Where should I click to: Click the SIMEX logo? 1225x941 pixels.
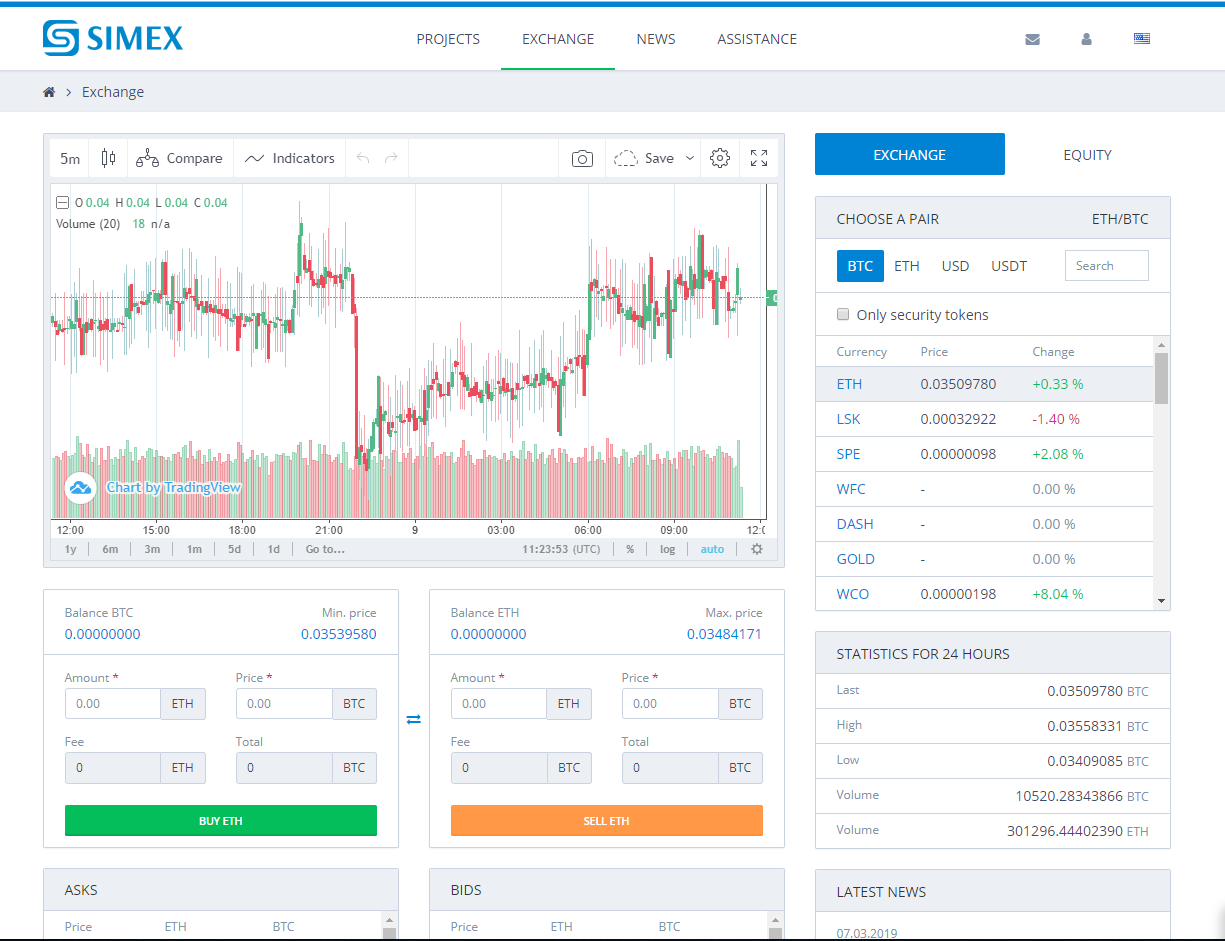click(113, 38)
